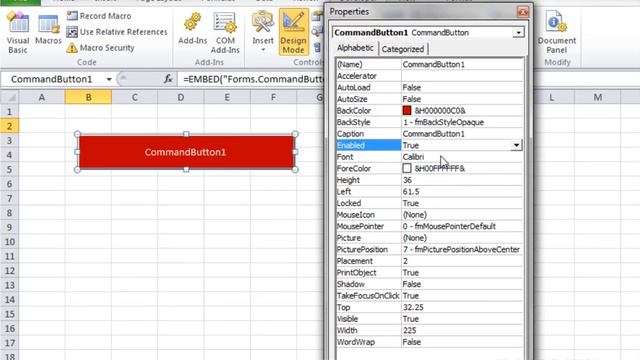Click the BackColor red swatch
Image resolution: width=640 pixels, height=360 pixels.
407,110
